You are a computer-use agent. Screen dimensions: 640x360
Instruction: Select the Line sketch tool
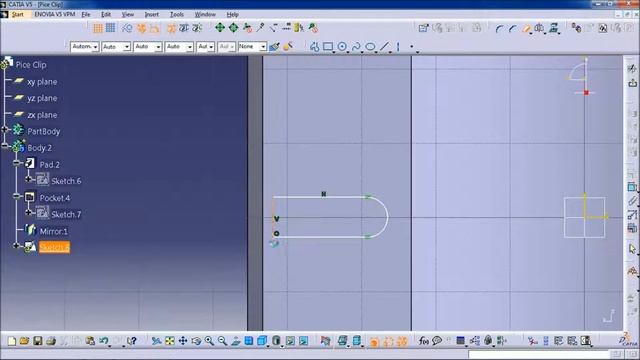(384, 47)
